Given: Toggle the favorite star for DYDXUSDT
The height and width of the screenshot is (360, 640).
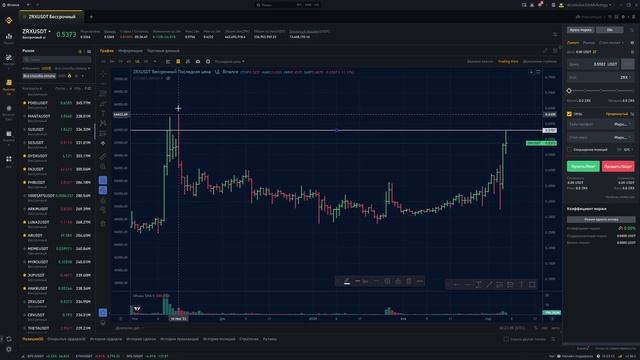Looking at the screenshot, I should click(24, 156).
